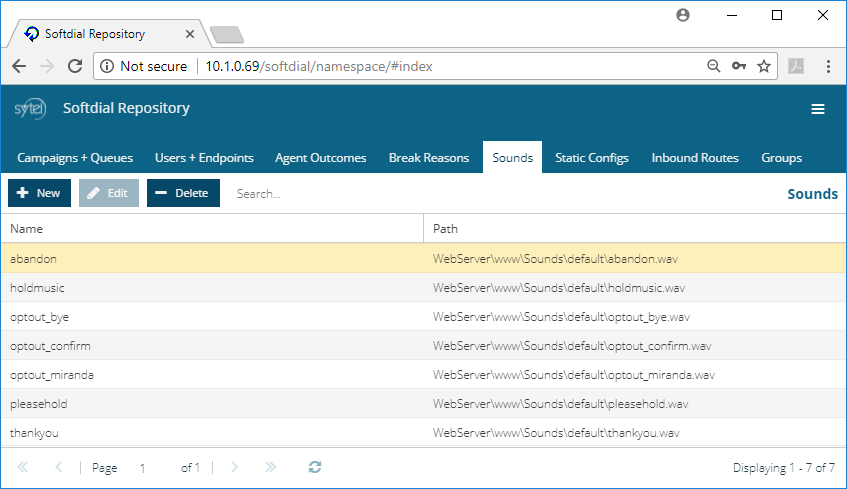Click the Delete button

(183, 193)
